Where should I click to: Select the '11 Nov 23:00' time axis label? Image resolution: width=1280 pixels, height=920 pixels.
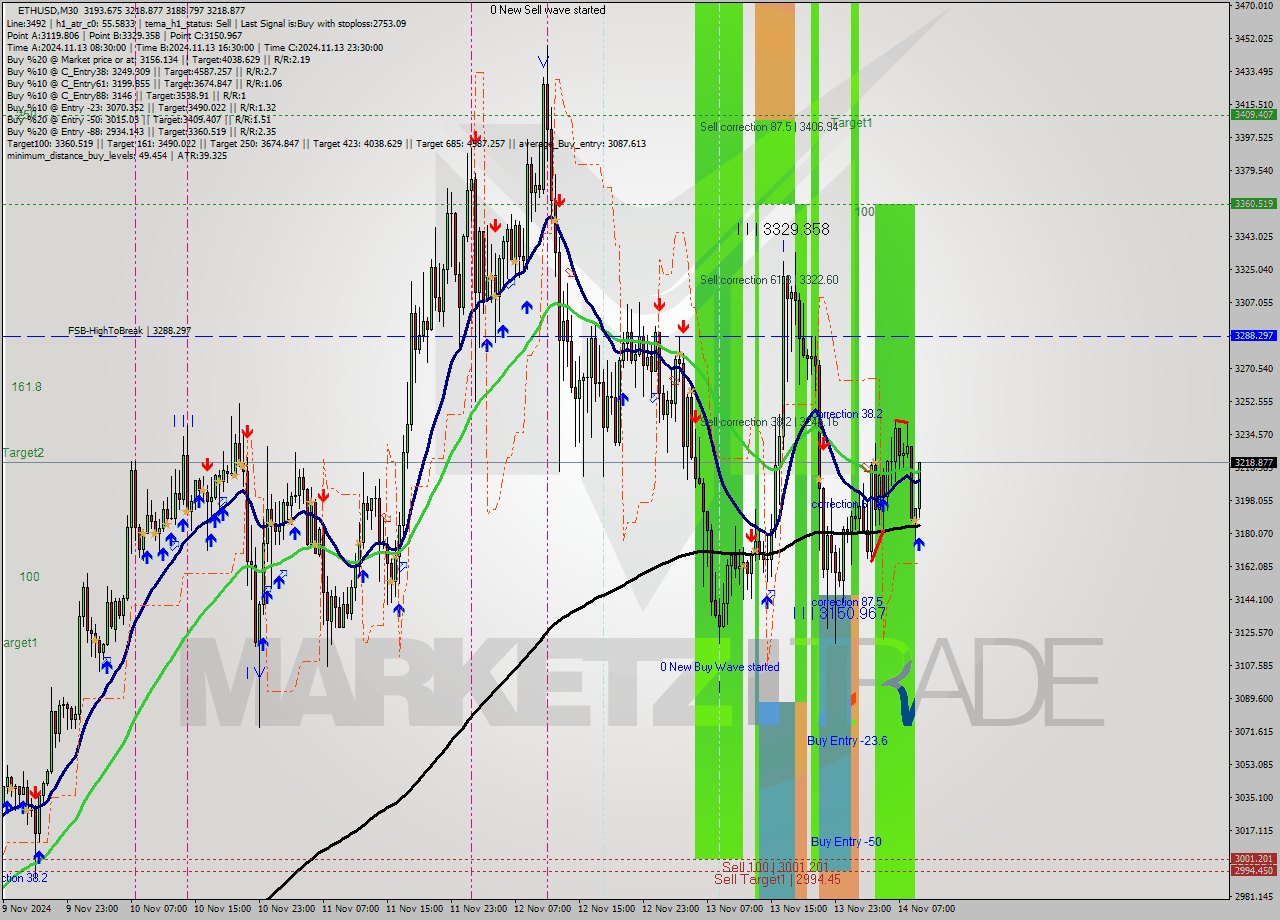(479, 909)
